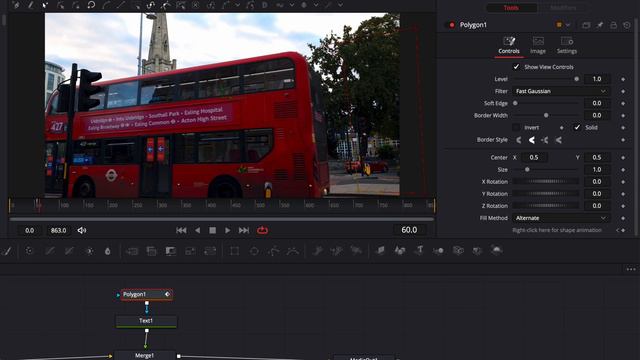Viewport: 640px width, 360px height.
Task: Play the clip forward
Action: pyautogui.click(x=227, y=230)
